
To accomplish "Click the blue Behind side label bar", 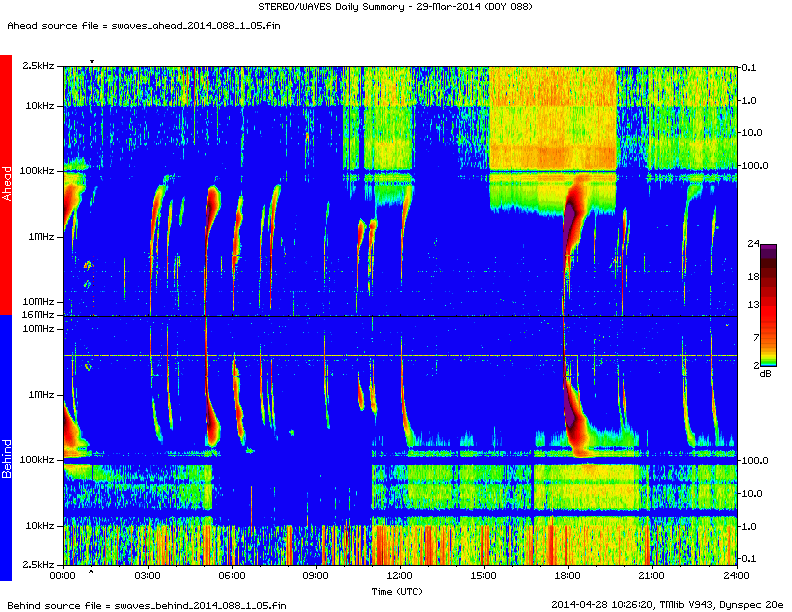I will point(6,448).
